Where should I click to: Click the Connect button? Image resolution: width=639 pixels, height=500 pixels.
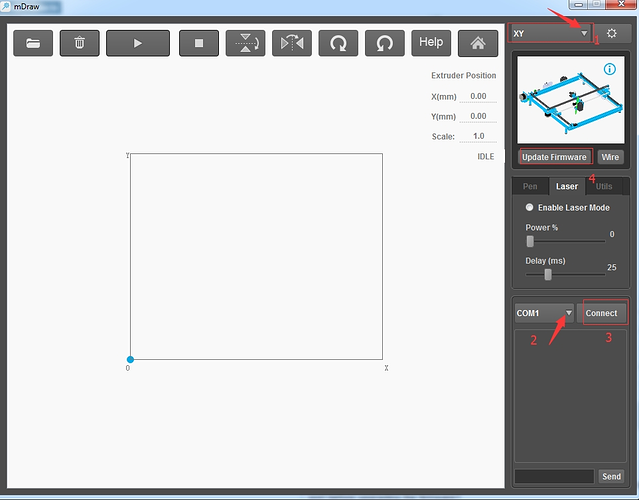tap(602, 313)
